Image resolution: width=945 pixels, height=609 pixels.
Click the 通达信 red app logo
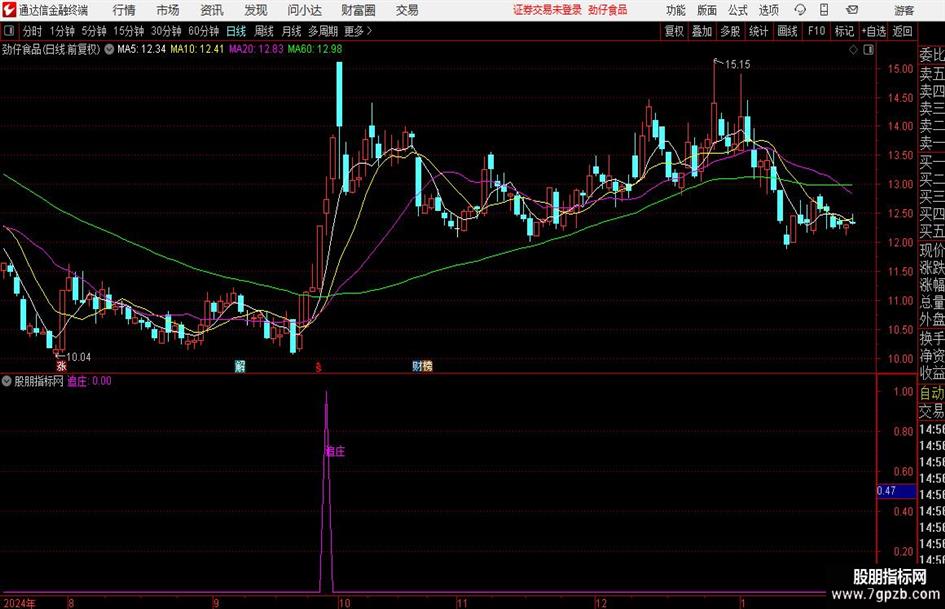pos(9,10)
